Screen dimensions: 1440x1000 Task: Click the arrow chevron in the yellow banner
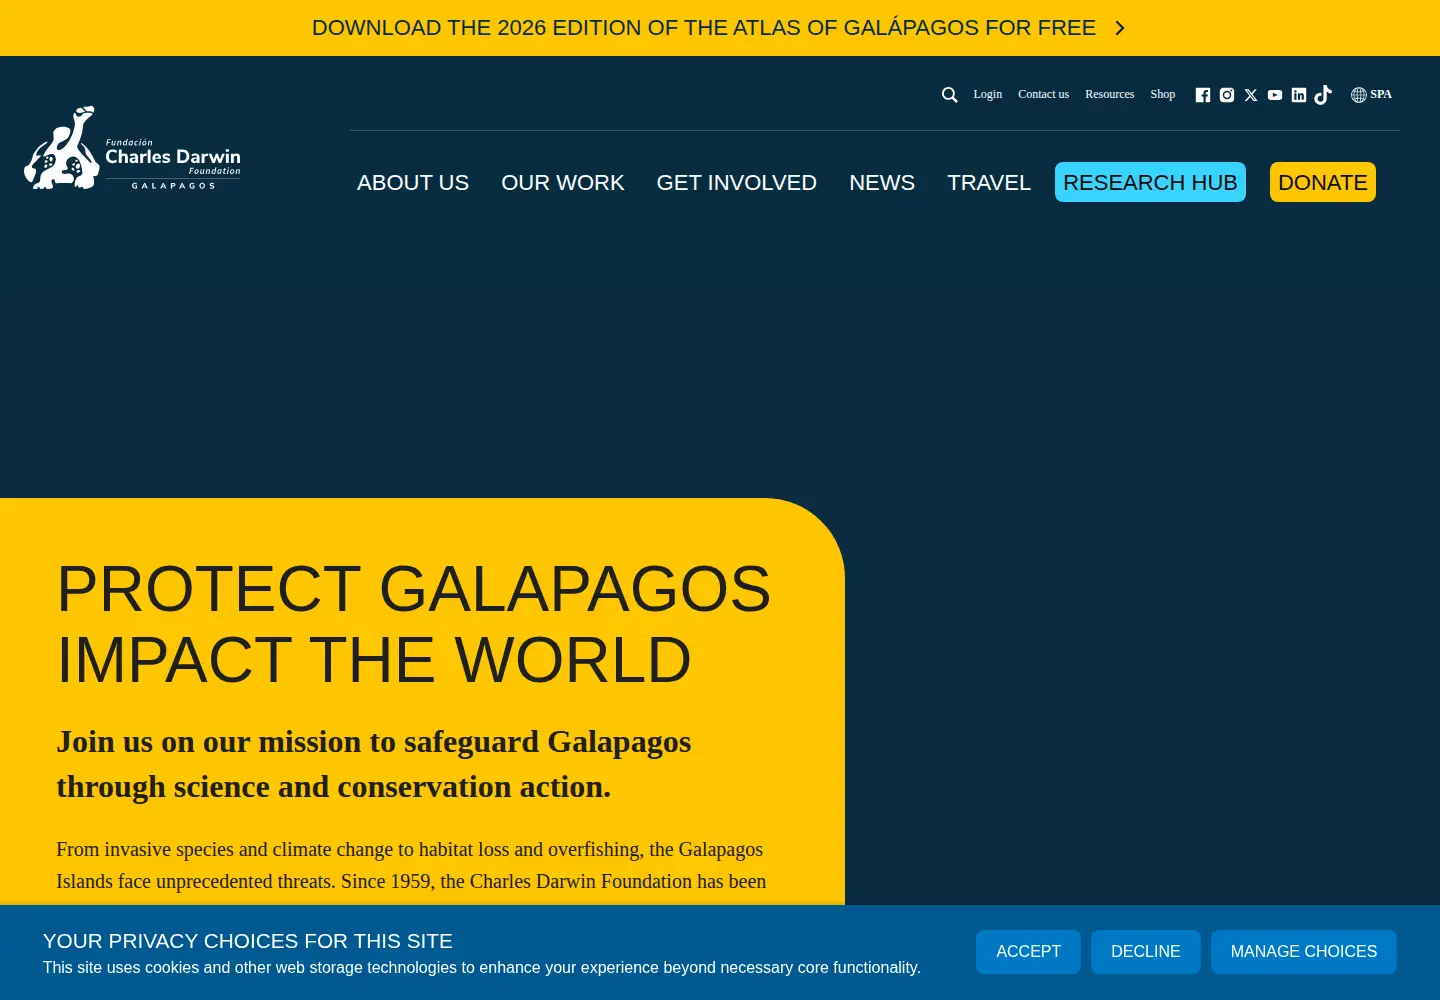click(x=1120, y=28)
